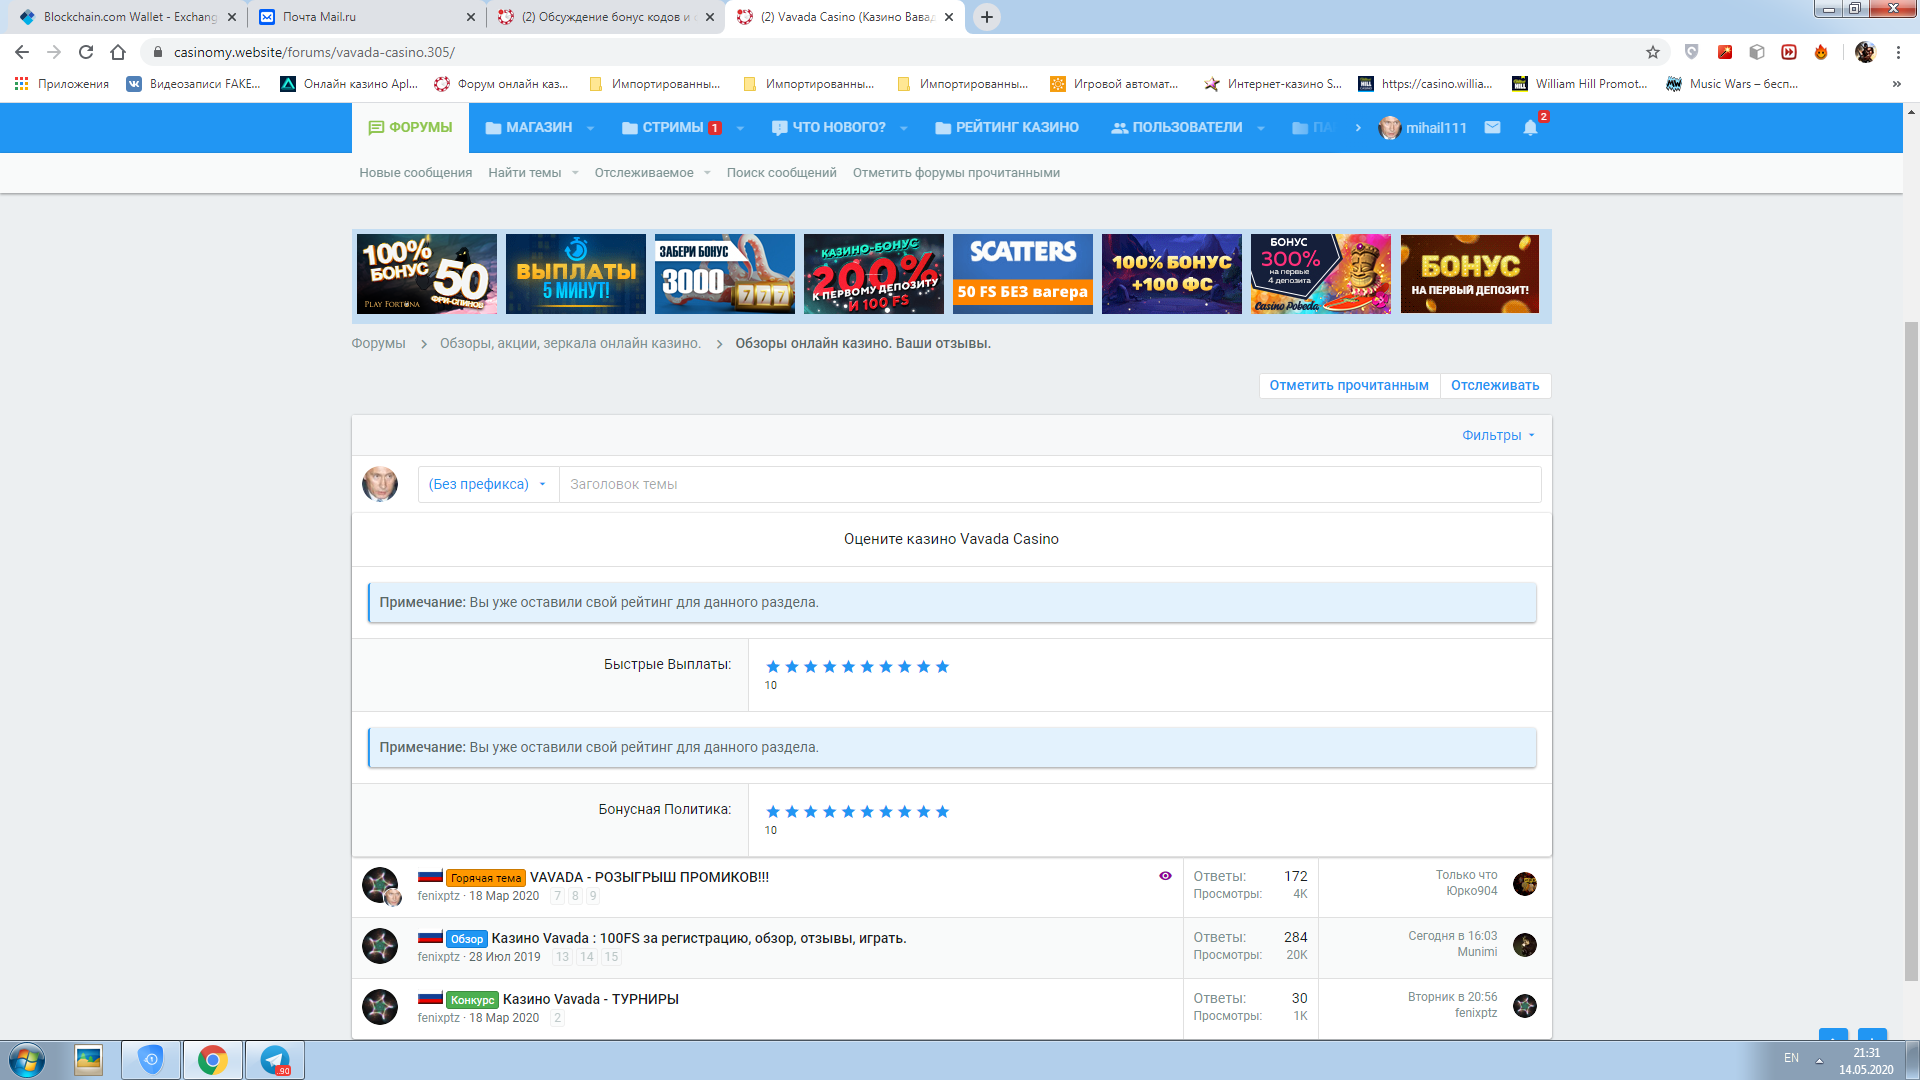Open the РЕЙТИНГ КАЗИНО tab
Image resolution: width=1920 pixels, height=1080 pixels.
point(1007,127)
